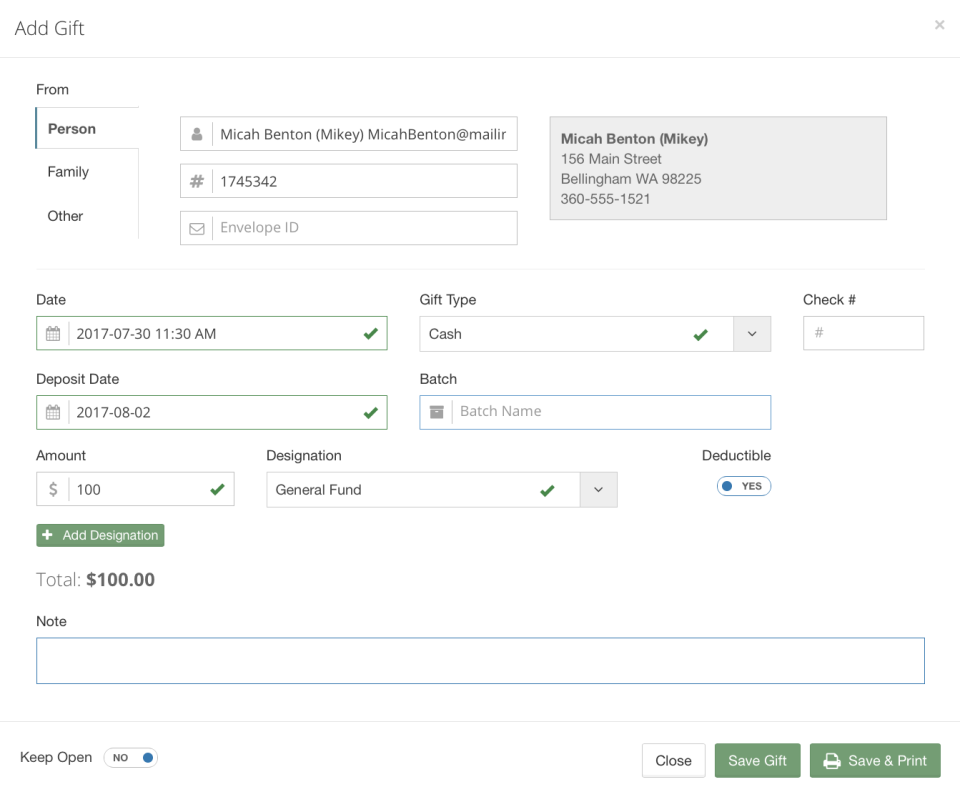
Task: Toggle Keep Open on
Action: click(x=131, y=757)
